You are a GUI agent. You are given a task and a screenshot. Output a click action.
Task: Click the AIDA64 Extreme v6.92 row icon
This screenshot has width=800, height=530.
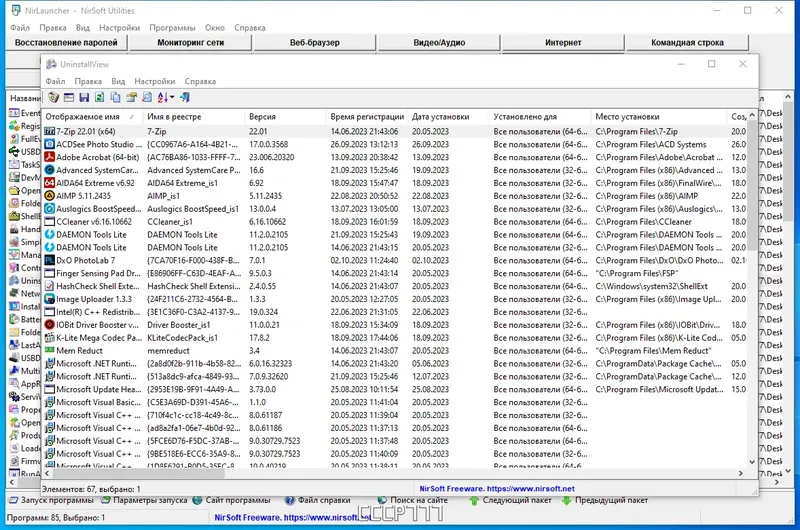[x=49, y=183]
